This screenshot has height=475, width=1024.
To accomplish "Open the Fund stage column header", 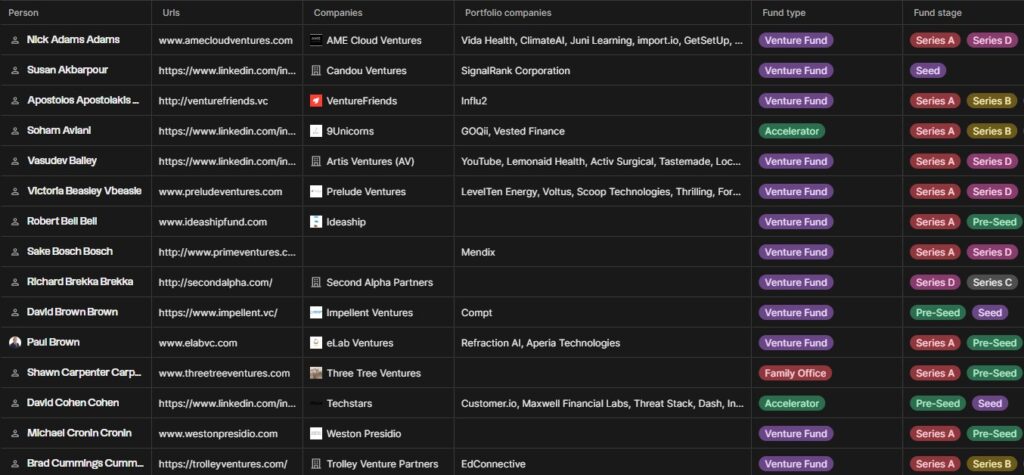I will click(x=937, y=12).
